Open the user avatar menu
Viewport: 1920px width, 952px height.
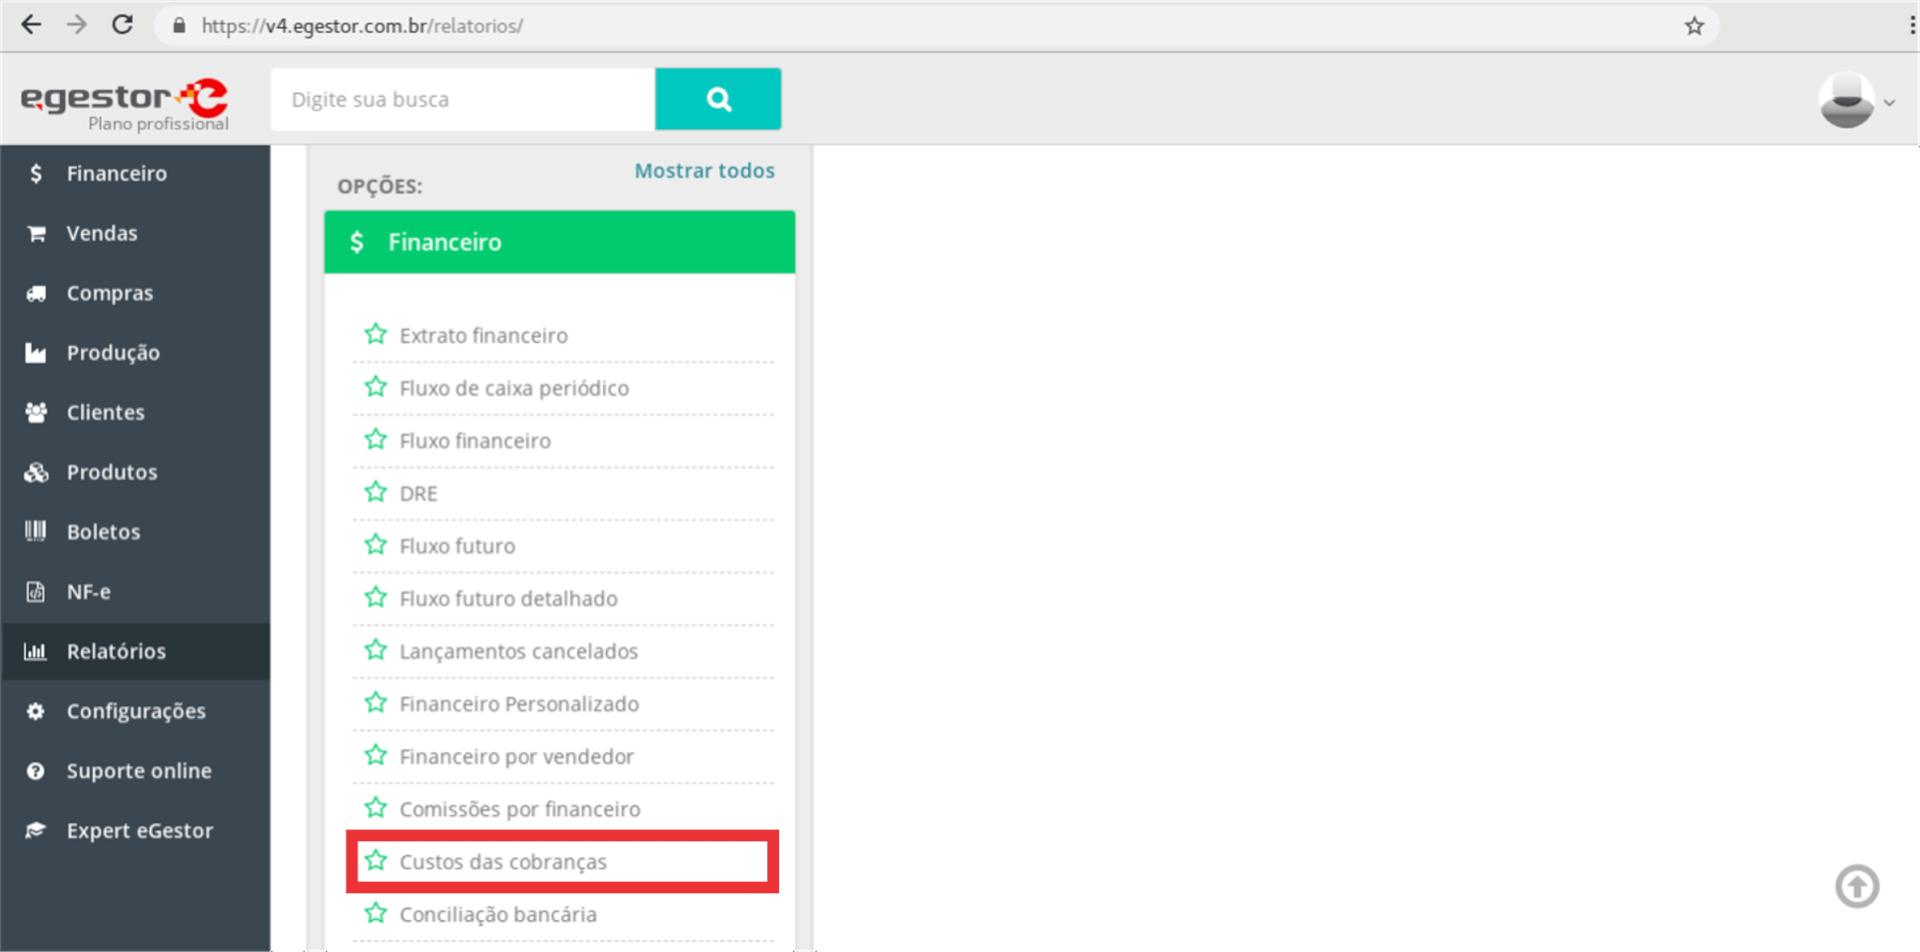click(1856, 100)
